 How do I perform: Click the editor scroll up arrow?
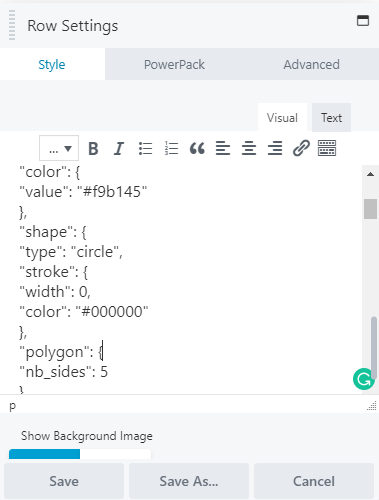[x=370, y=174]
